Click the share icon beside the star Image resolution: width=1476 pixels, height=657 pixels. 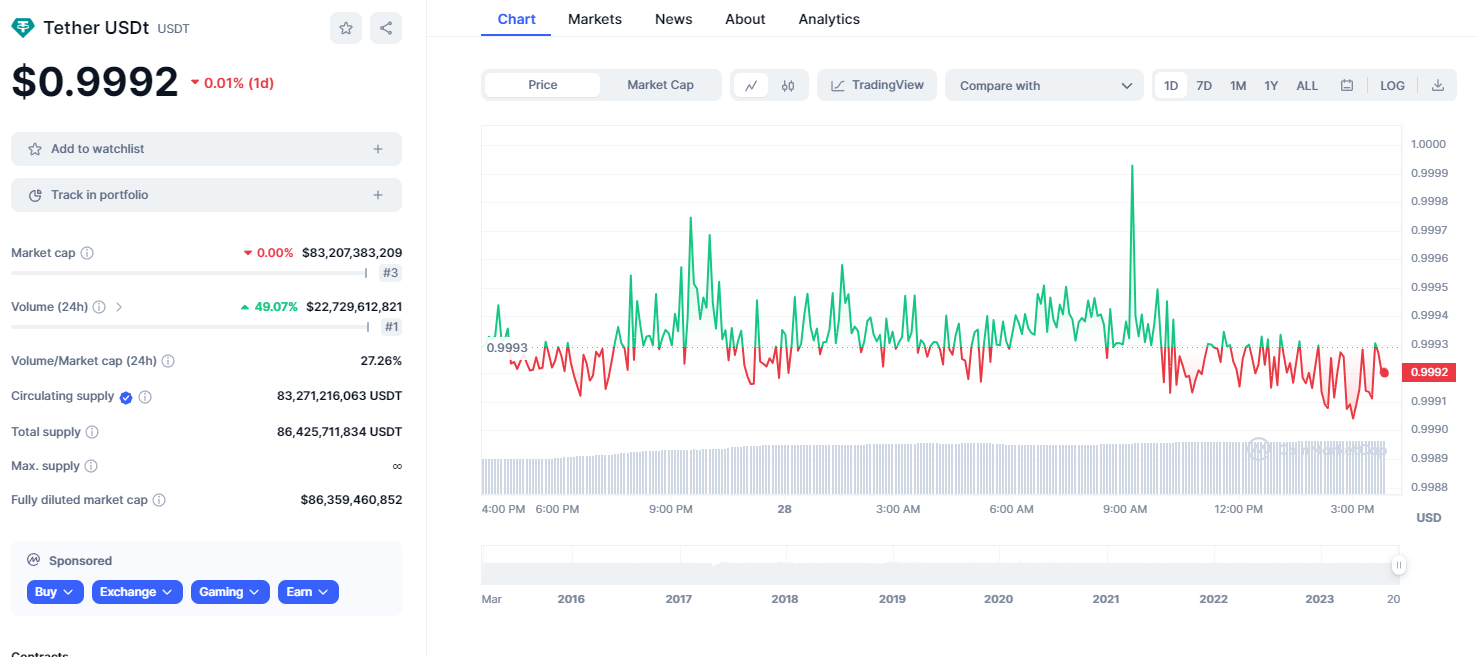click(x=386, y=28)
